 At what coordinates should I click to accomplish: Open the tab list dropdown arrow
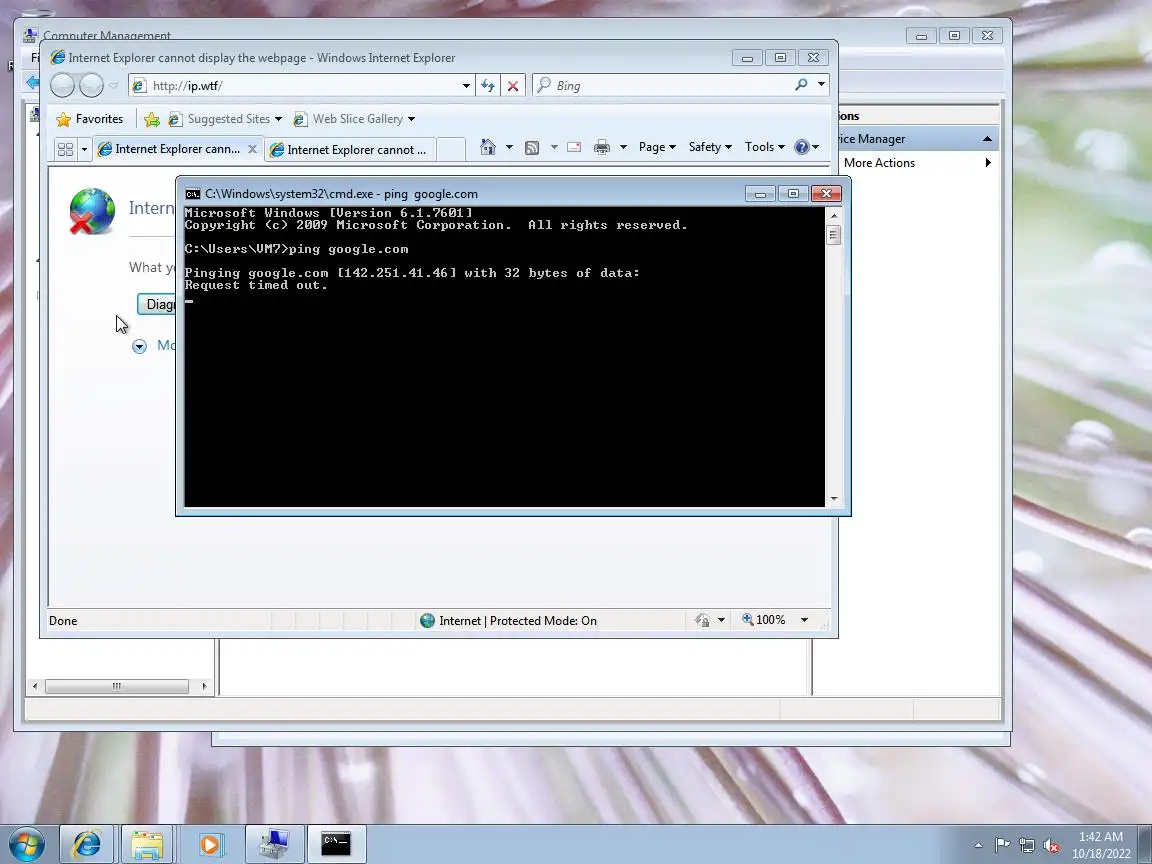84,149
